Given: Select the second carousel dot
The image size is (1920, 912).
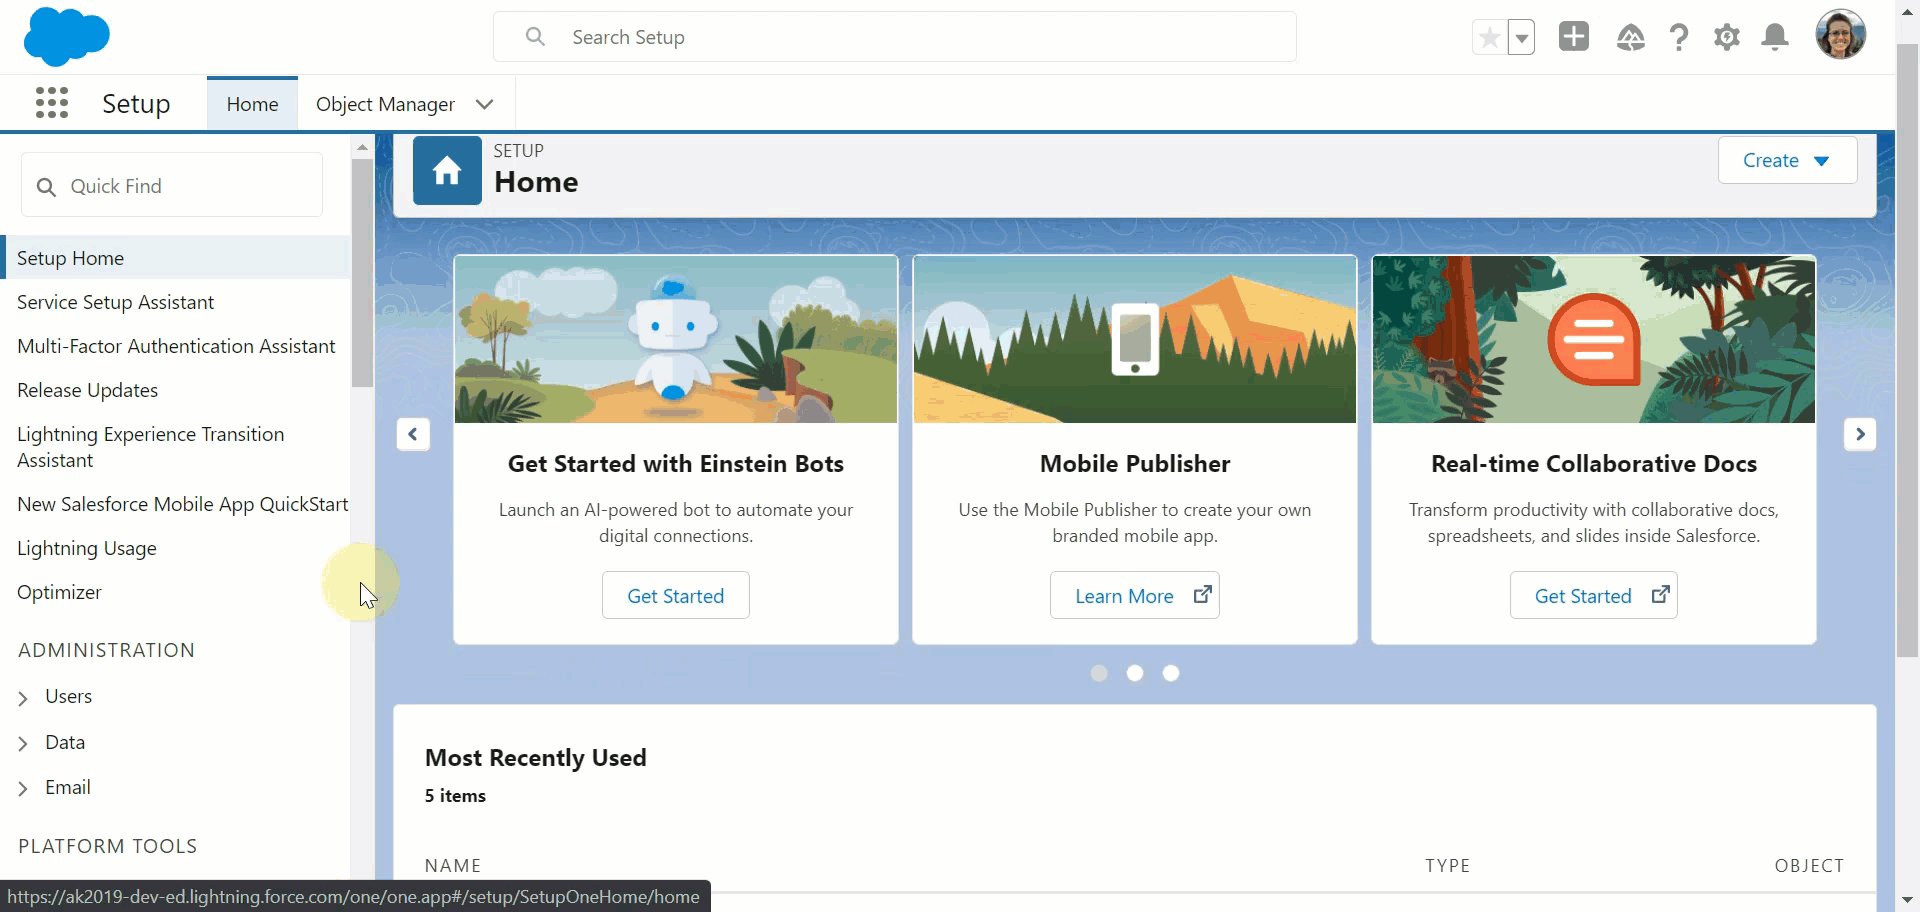Looking at the screenshot, I should [x=1135, y=673].
